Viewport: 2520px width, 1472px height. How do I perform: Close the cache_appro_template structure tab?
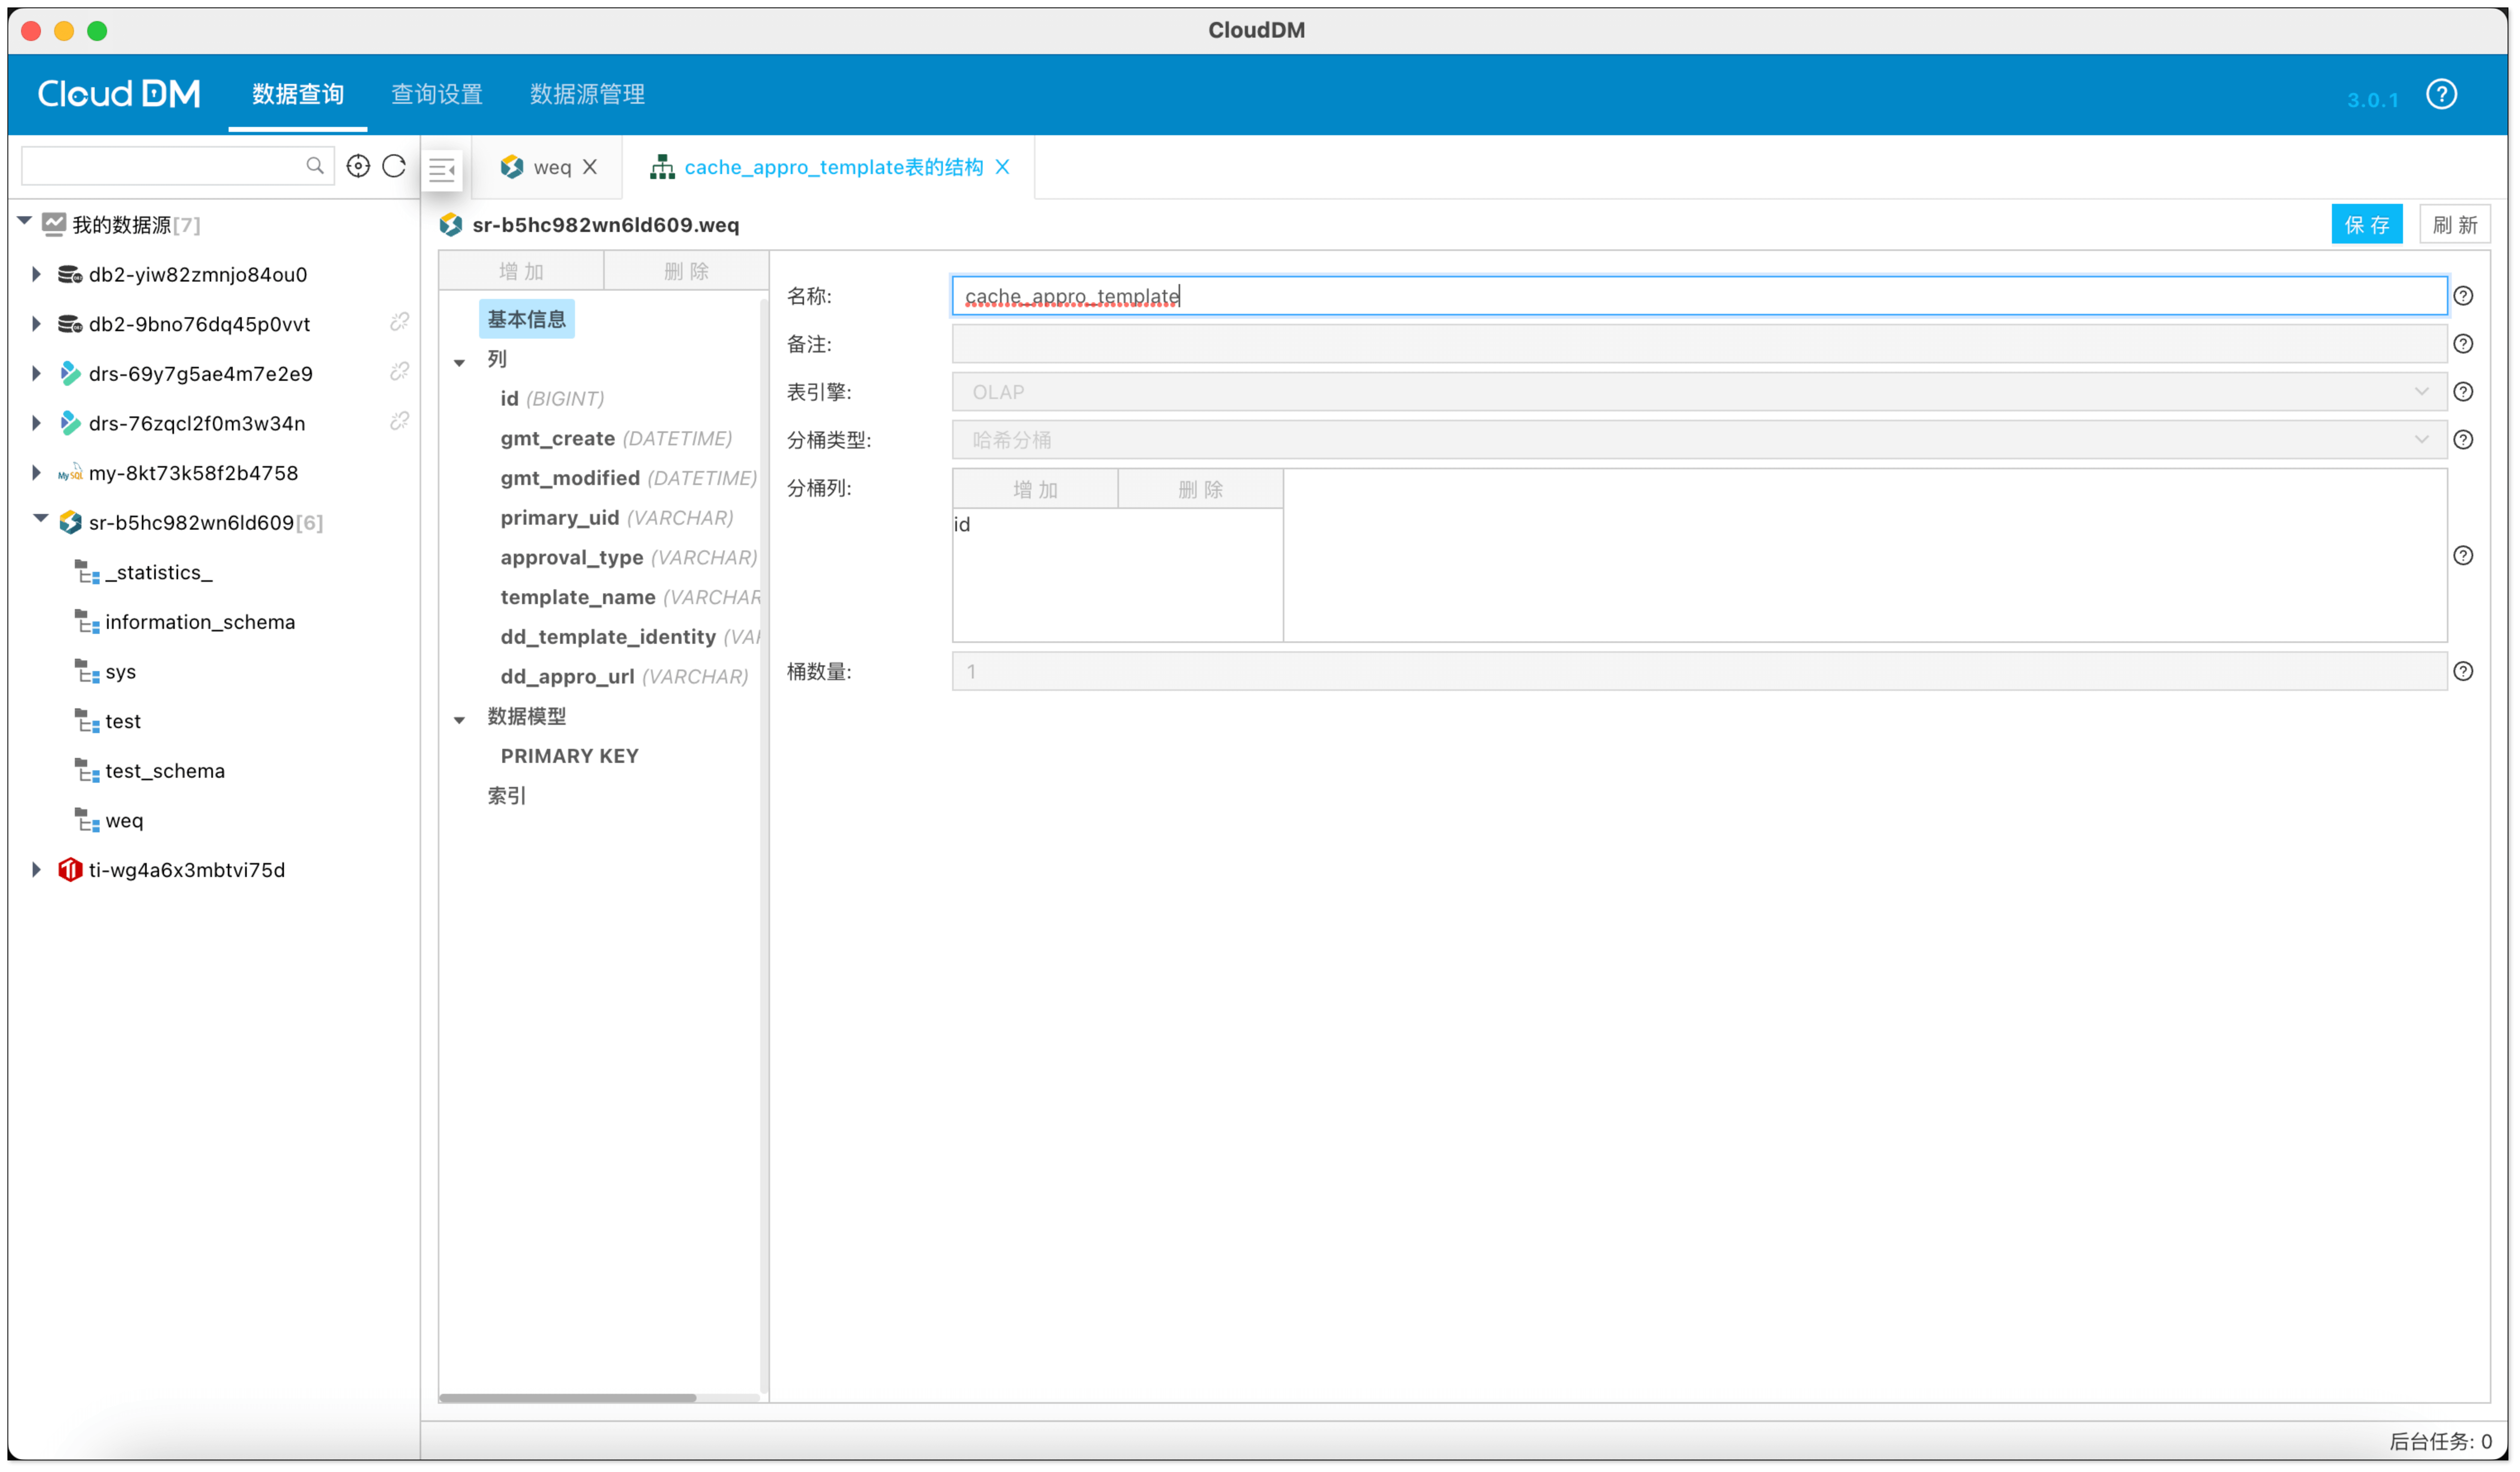[1002, 167]
